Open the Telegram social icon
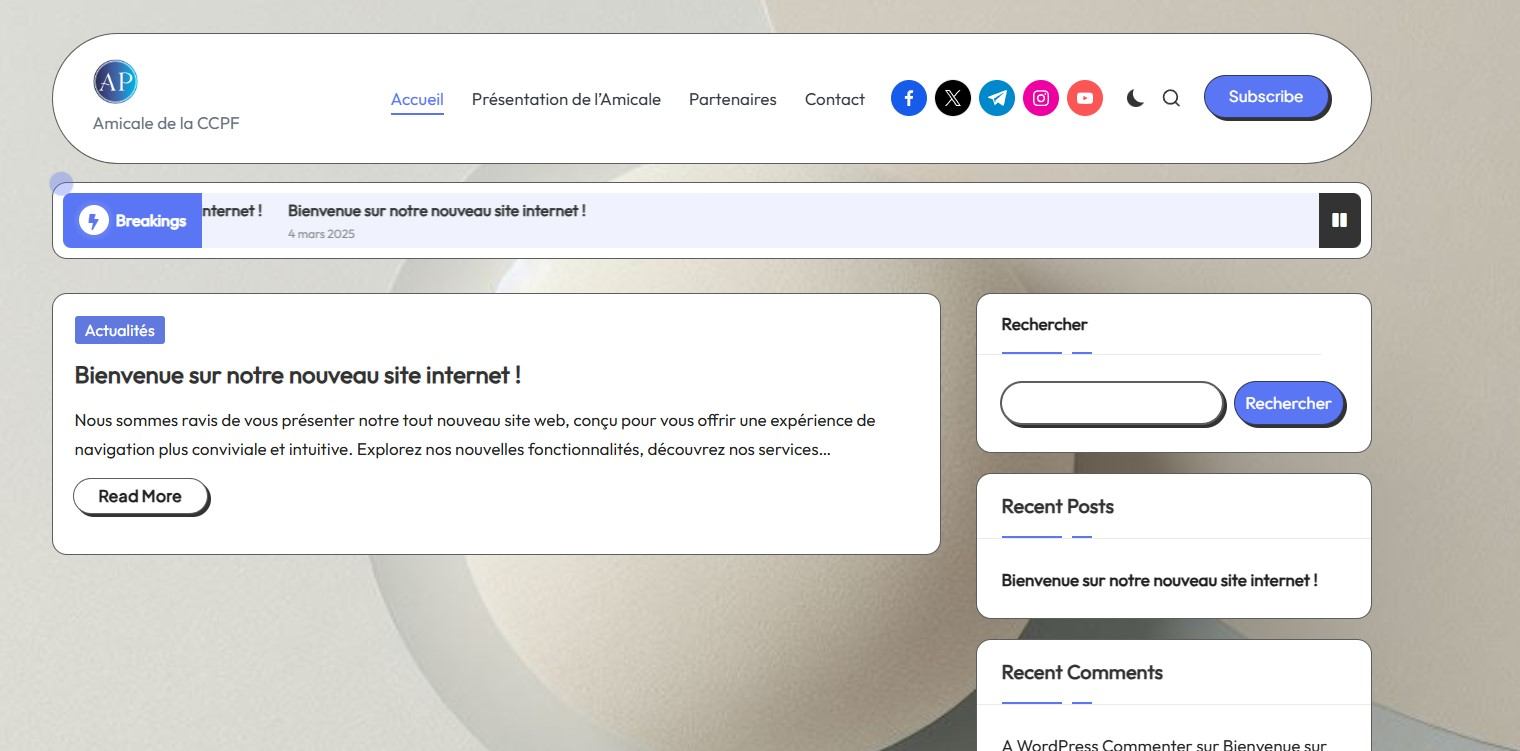This screenshot has width=1520, height=751. (x=997, y=98)
